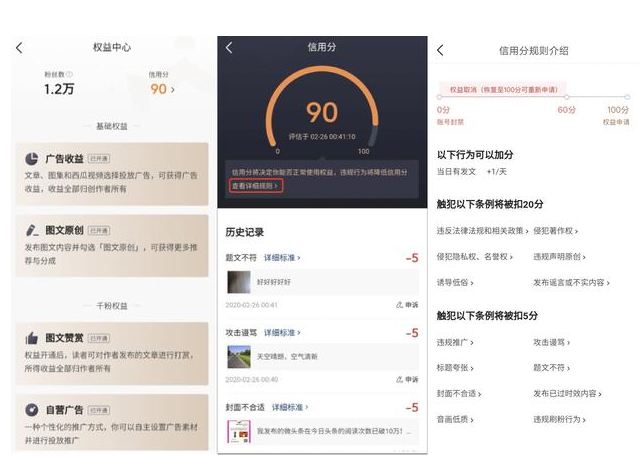Image resolution: width=644 pixels, height=456 pixels.
Task: Open the 违规刷粉行为 rule
Action: [559, 419]
